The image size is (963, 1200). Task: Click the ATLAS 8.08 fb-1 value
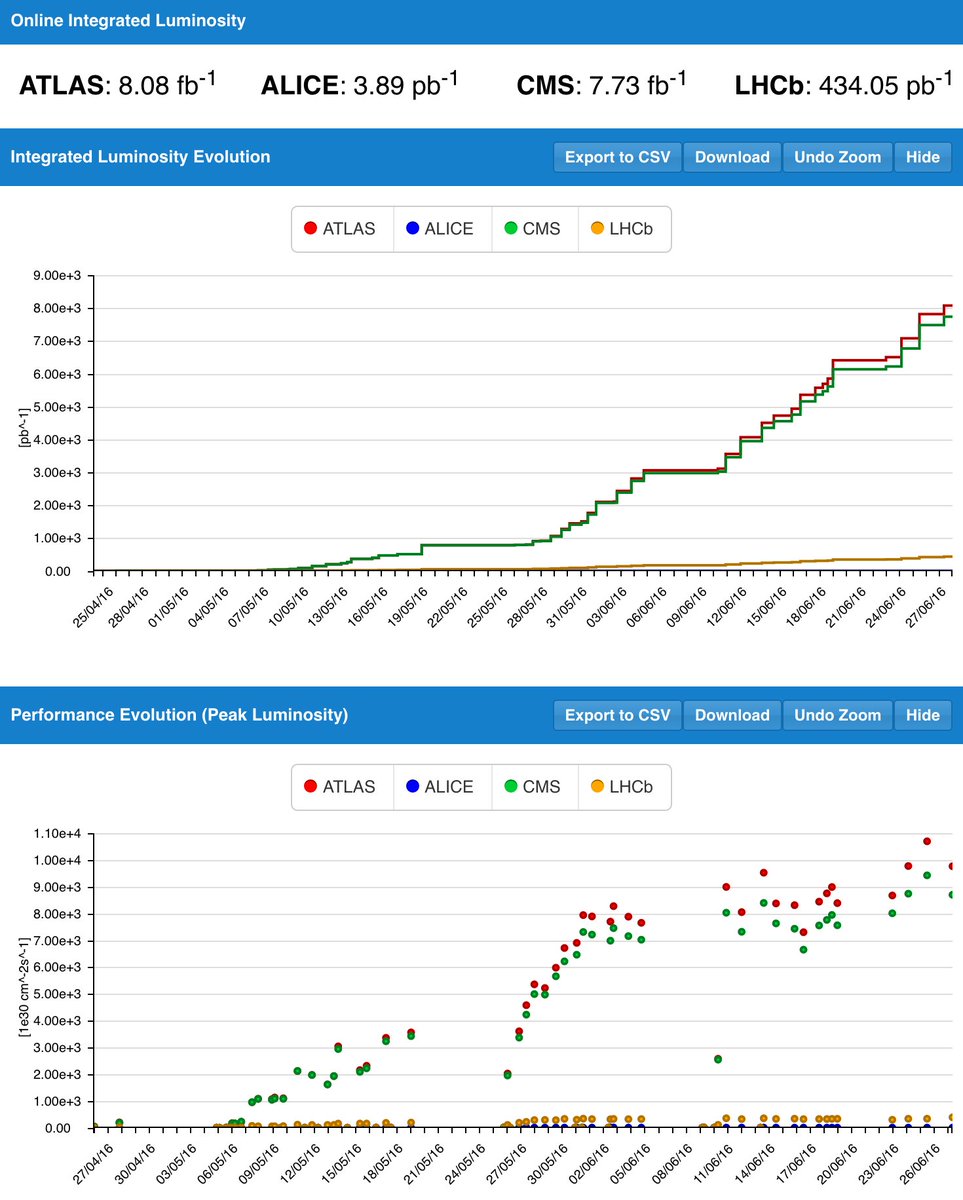(x=118, y=85)
